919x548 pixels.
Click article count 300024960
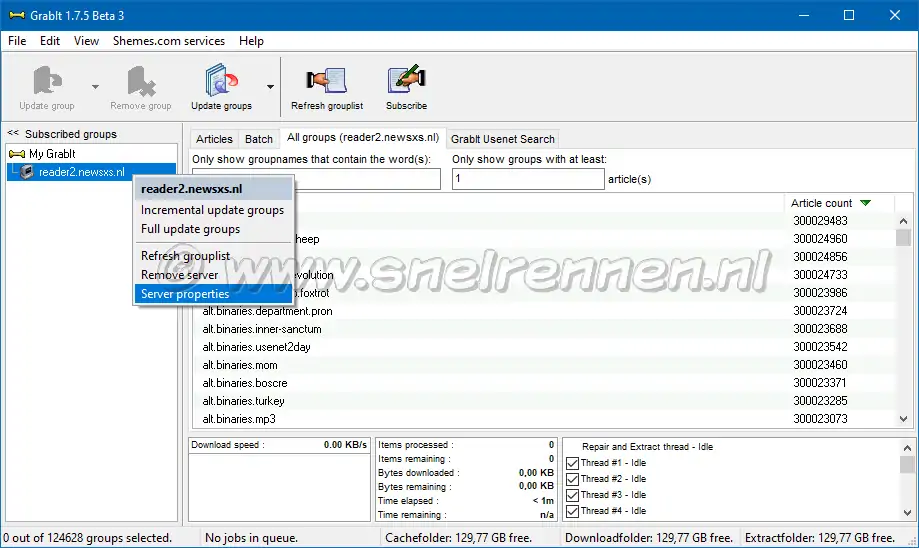tap(821, 239)
